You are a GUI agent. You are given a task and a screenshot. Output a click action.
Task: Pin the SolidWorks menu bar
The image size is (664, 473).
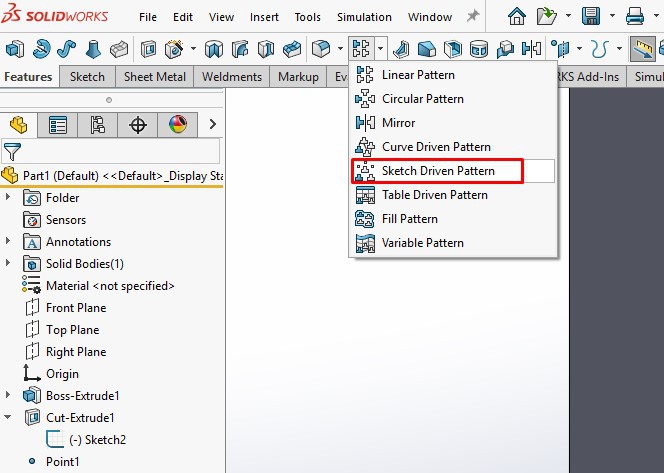tap(473, 17)
